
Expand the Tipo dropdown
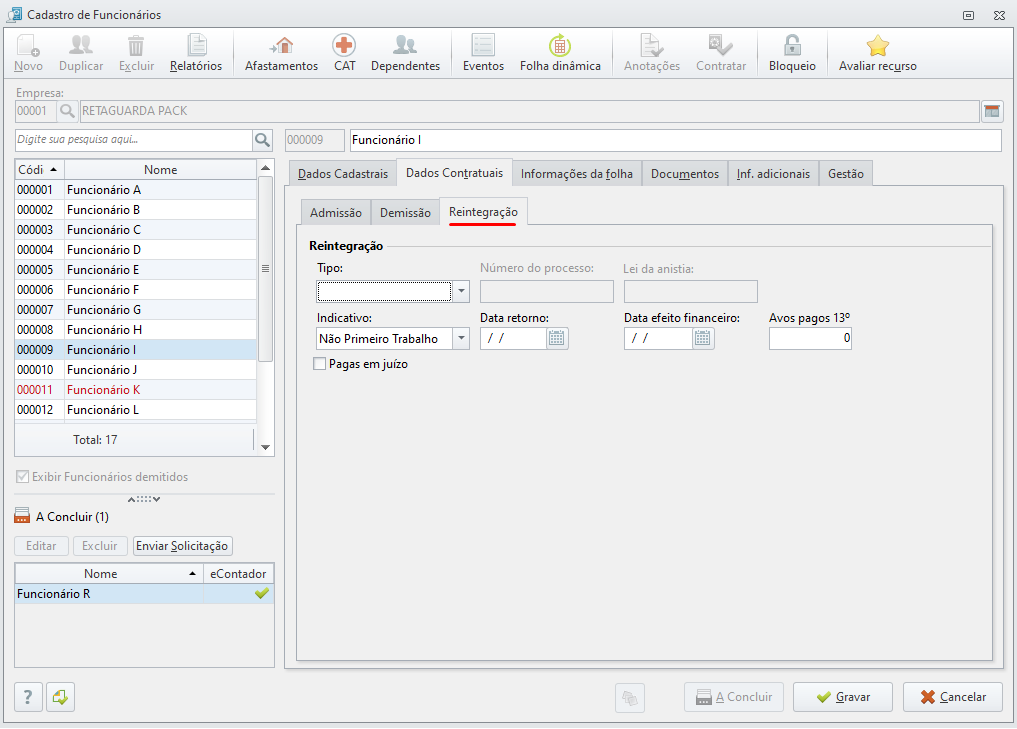click(x=461, y=291)
